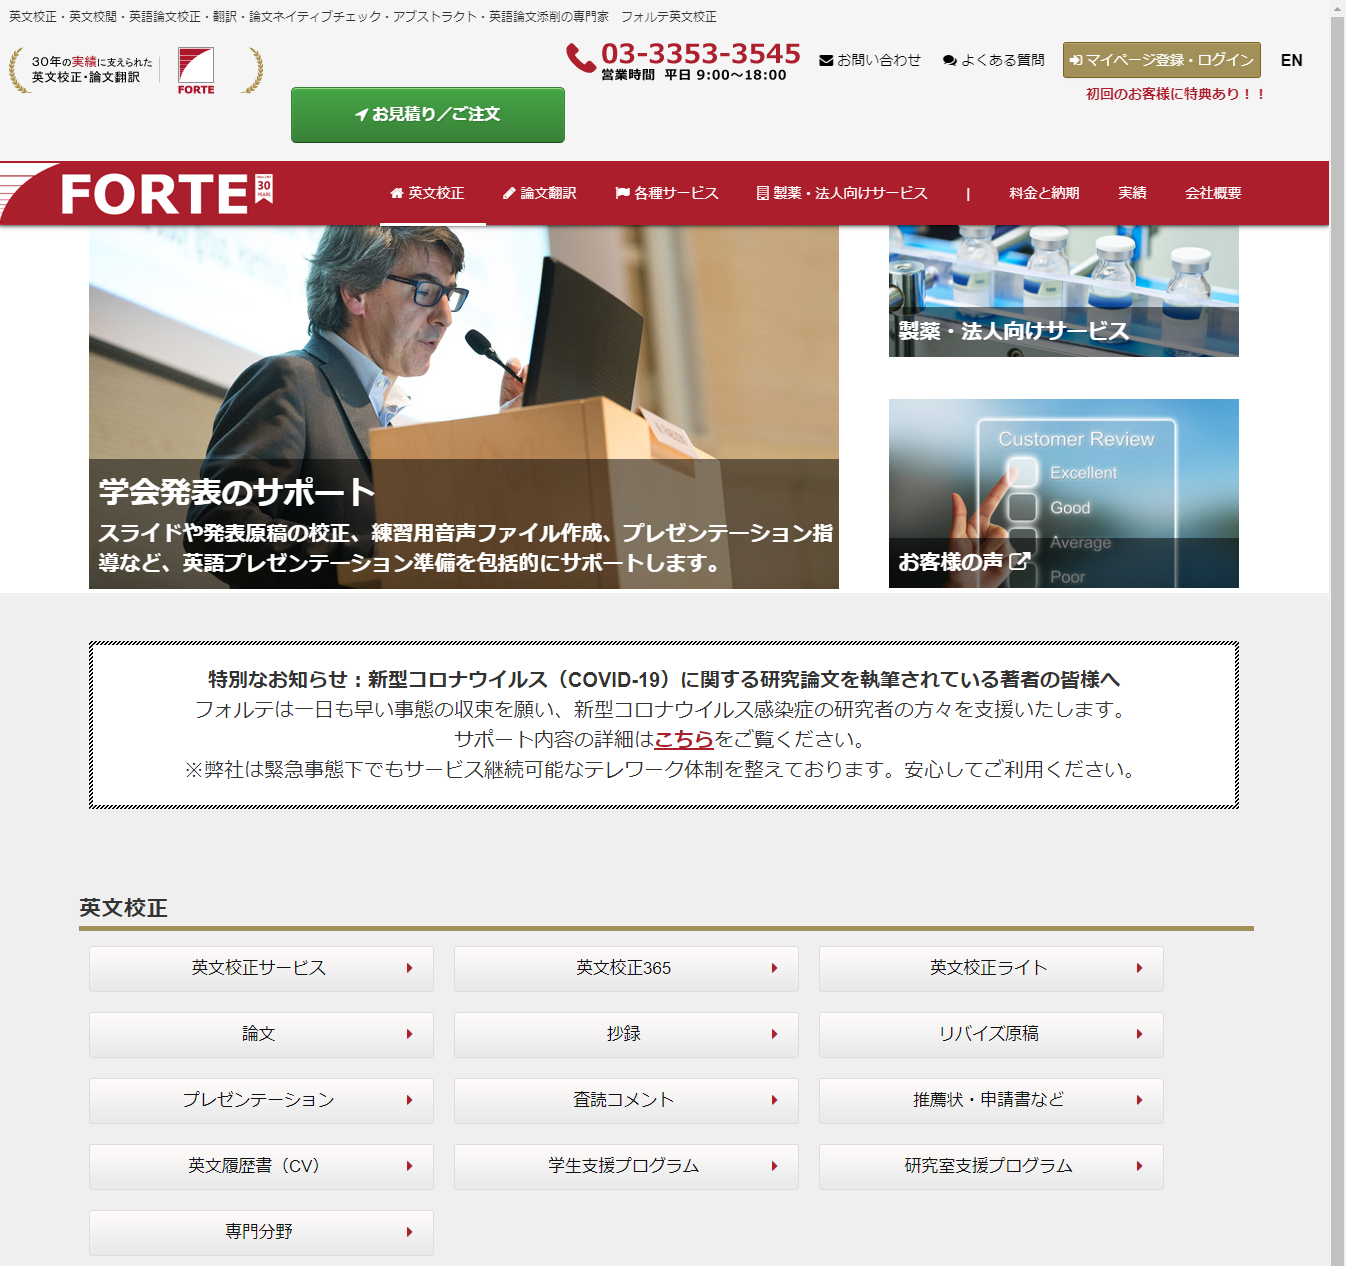Click the arrow on リバイズ原稿 button
The height and width of the screenshot is (1266, 1346).
point(1140,1034)
